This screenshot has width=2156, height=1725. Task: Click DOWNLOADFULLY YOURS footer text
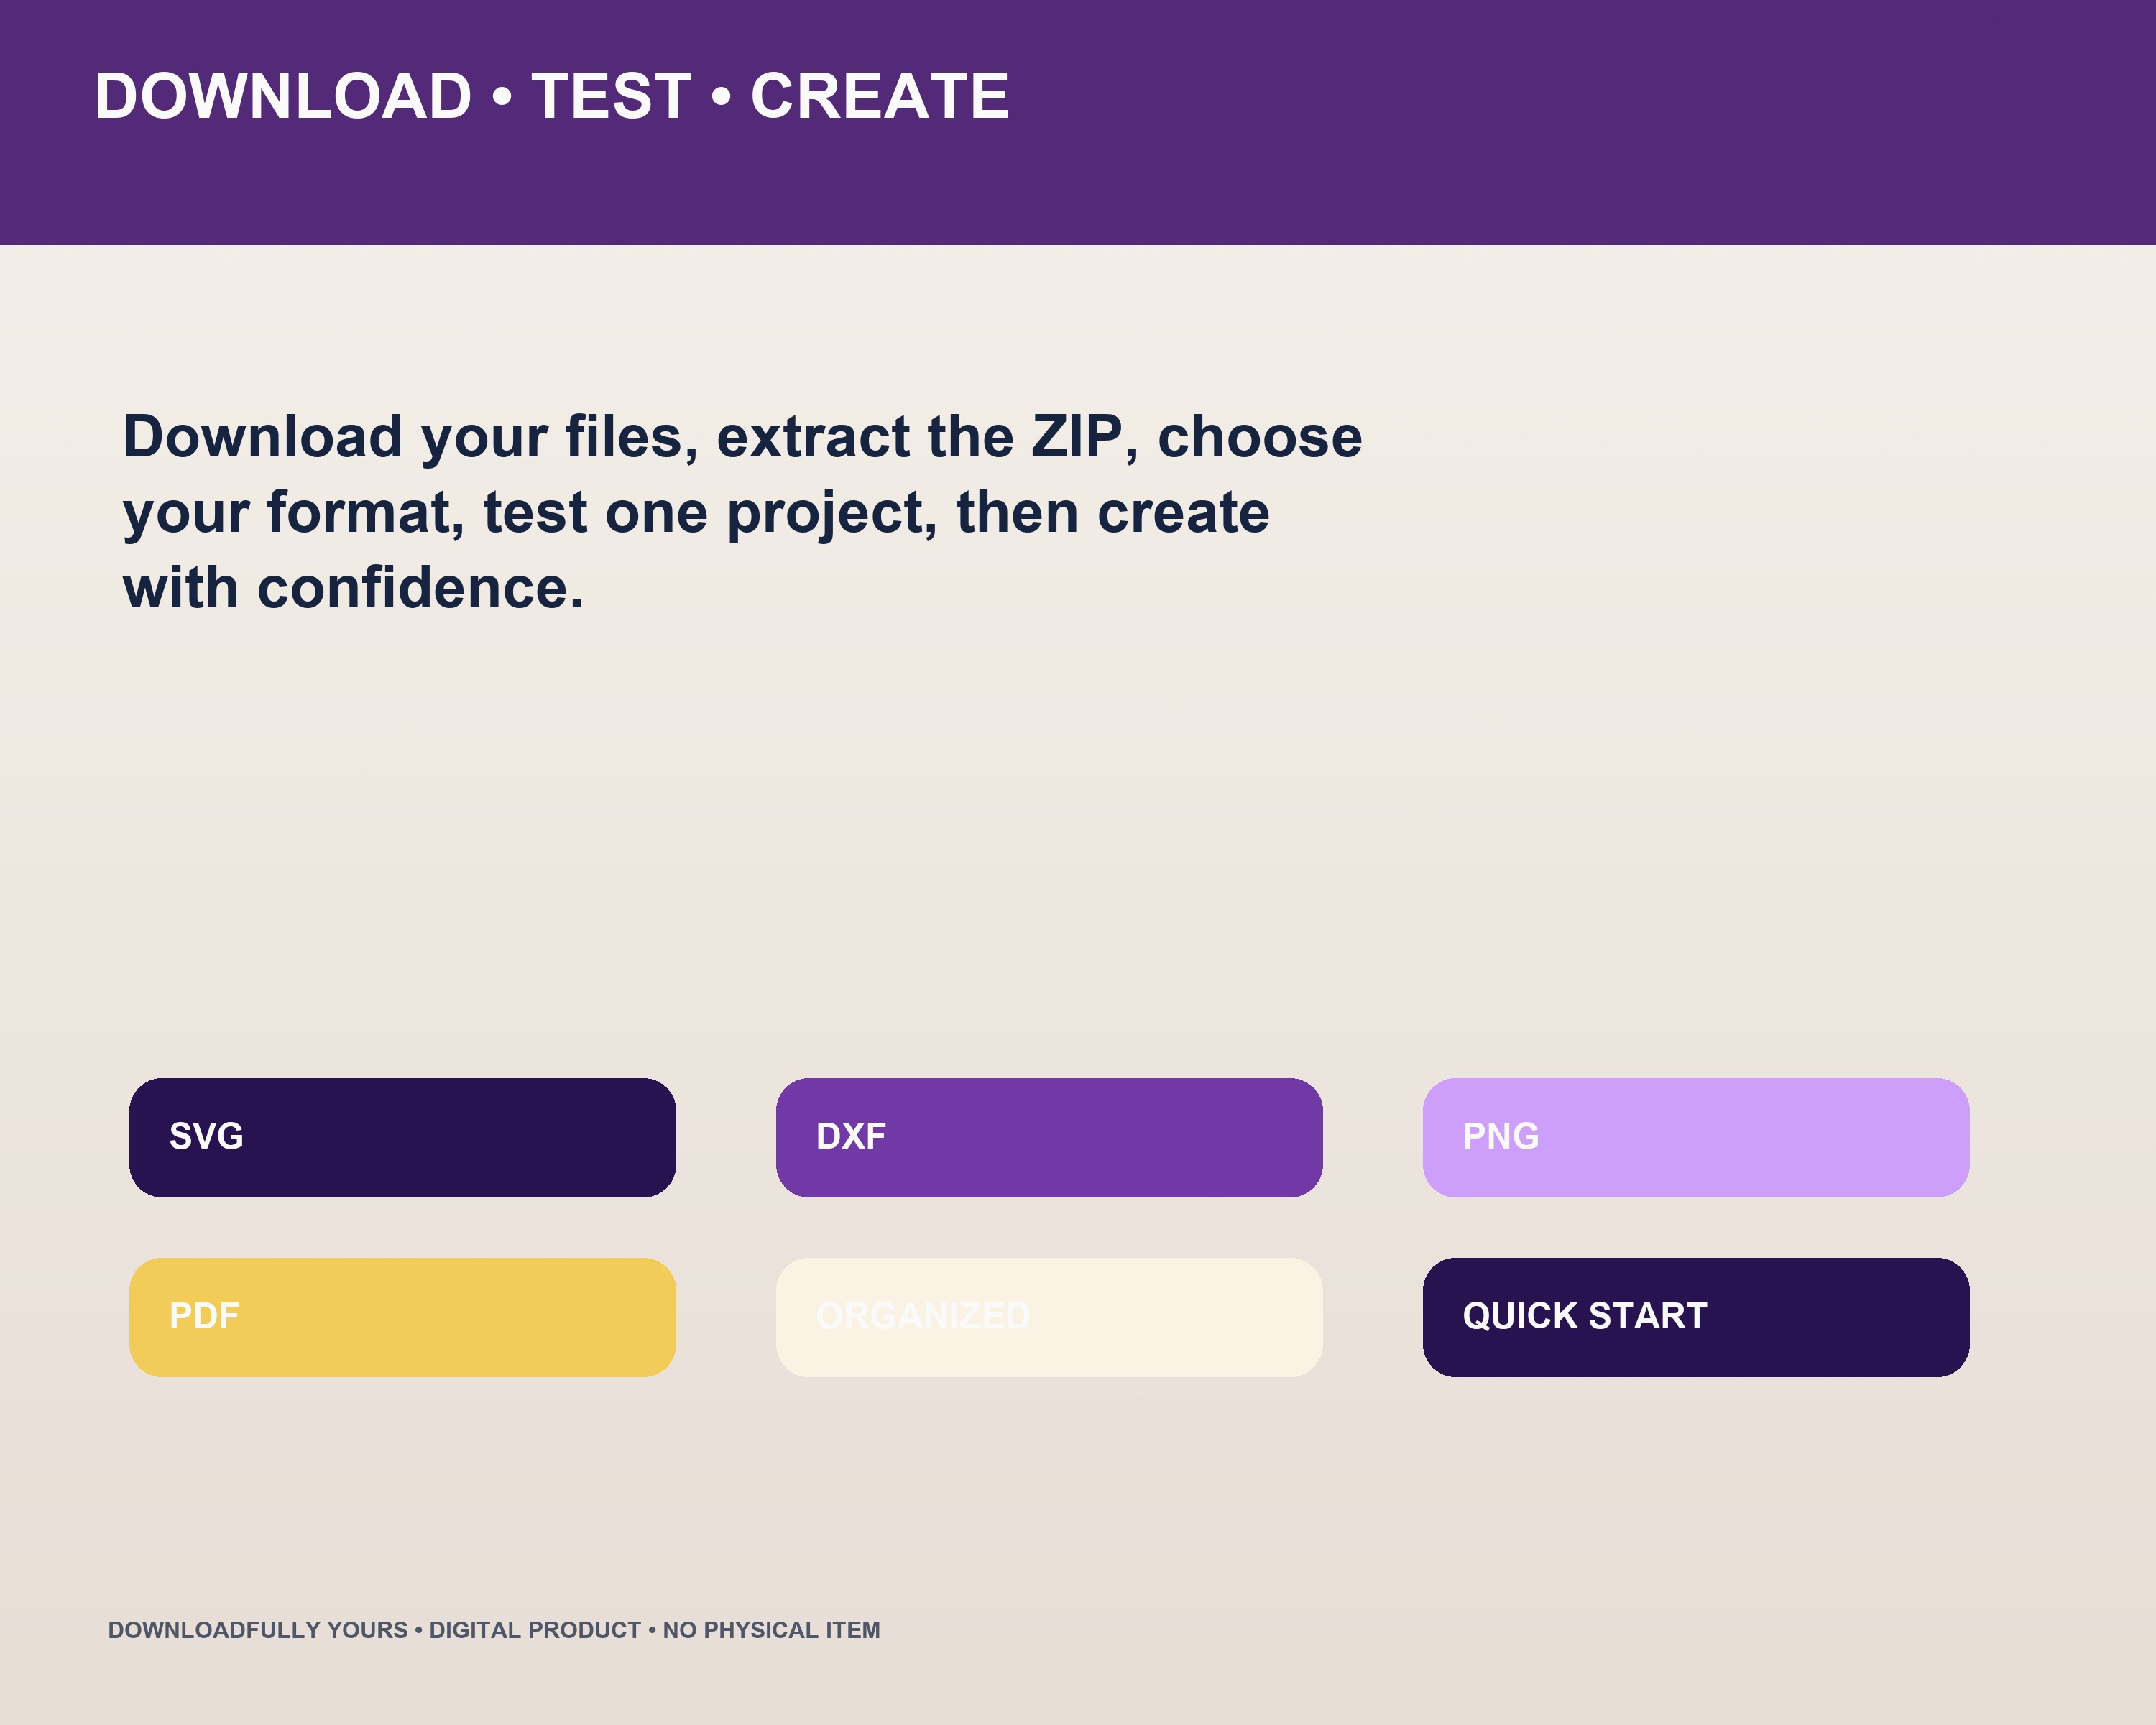coord(258,1630)
